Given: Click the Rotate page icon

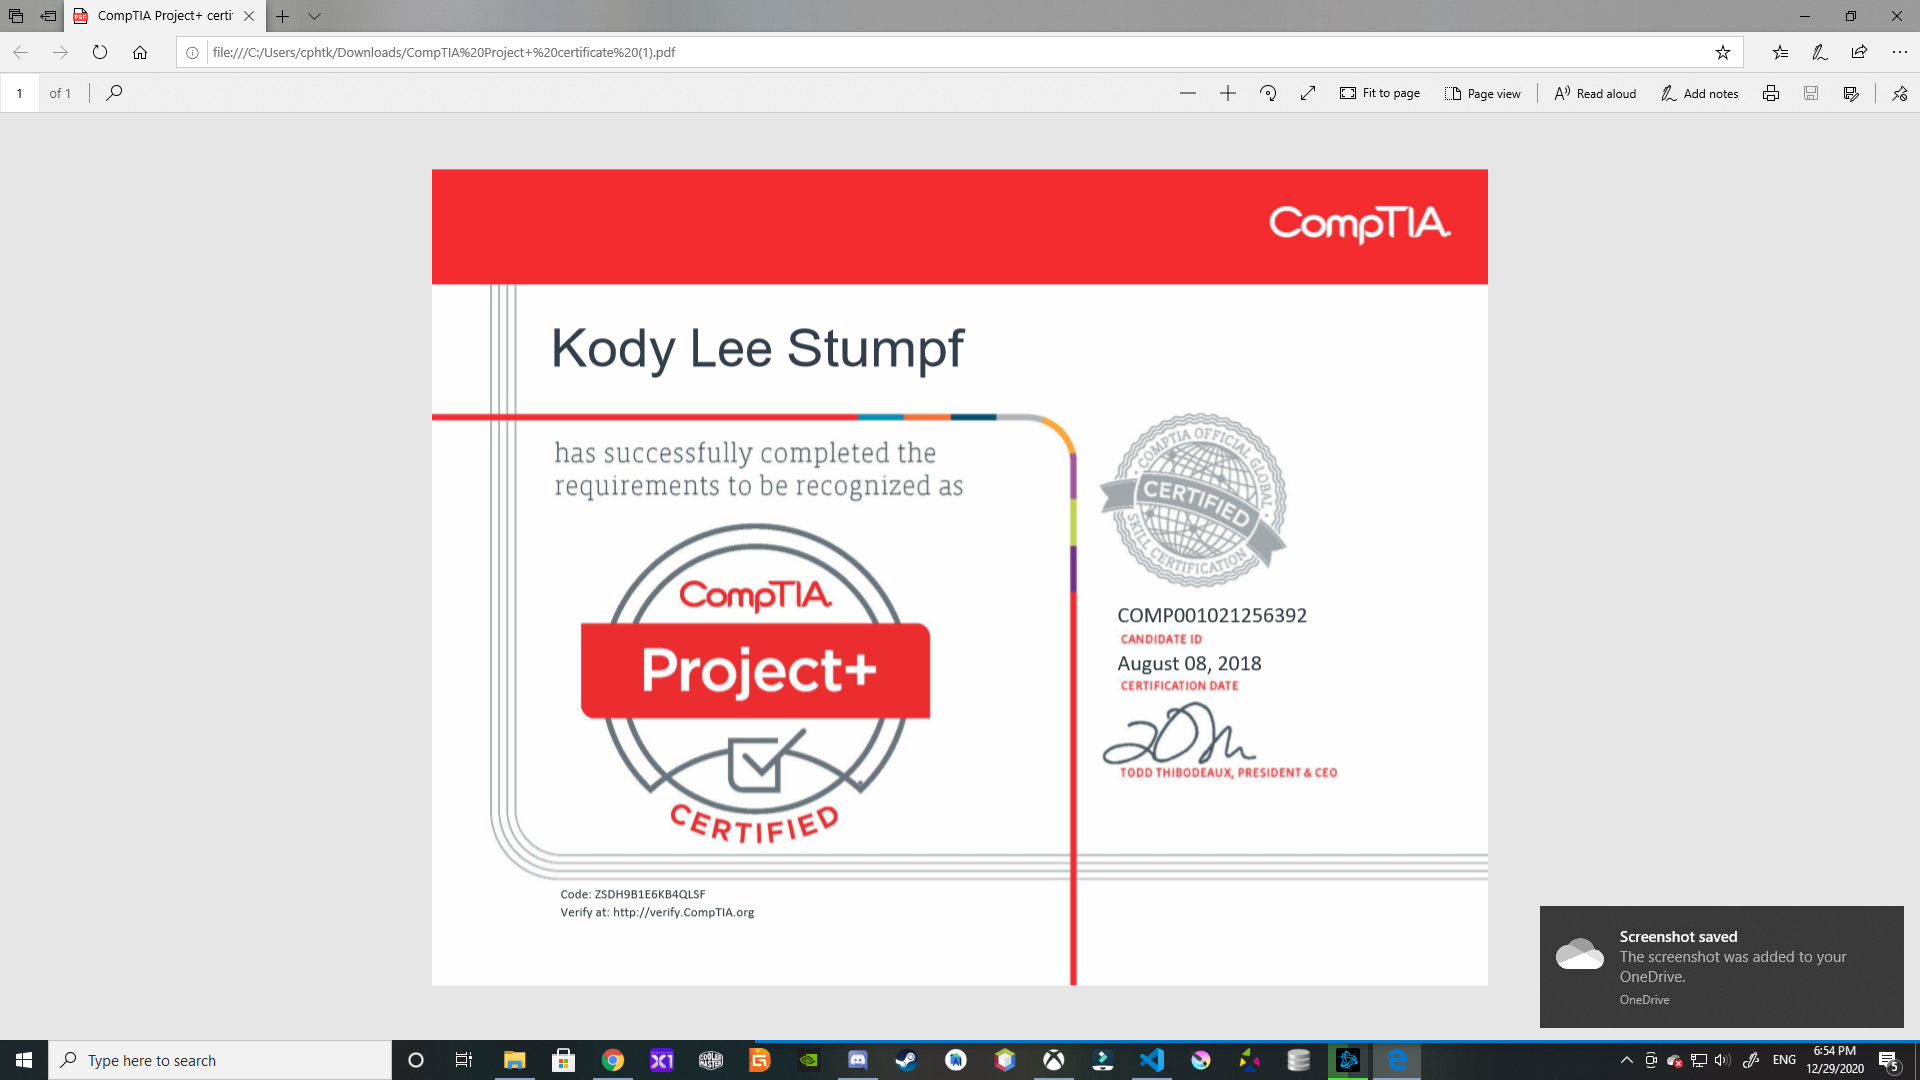Looking at the screenshot, I should pos(1267,92).
